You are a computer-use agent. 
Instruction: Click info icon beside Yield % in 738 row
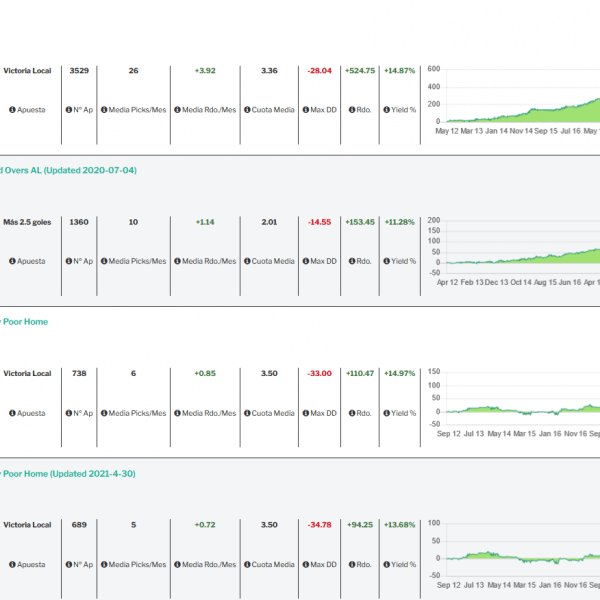click(x=387, y=413)
